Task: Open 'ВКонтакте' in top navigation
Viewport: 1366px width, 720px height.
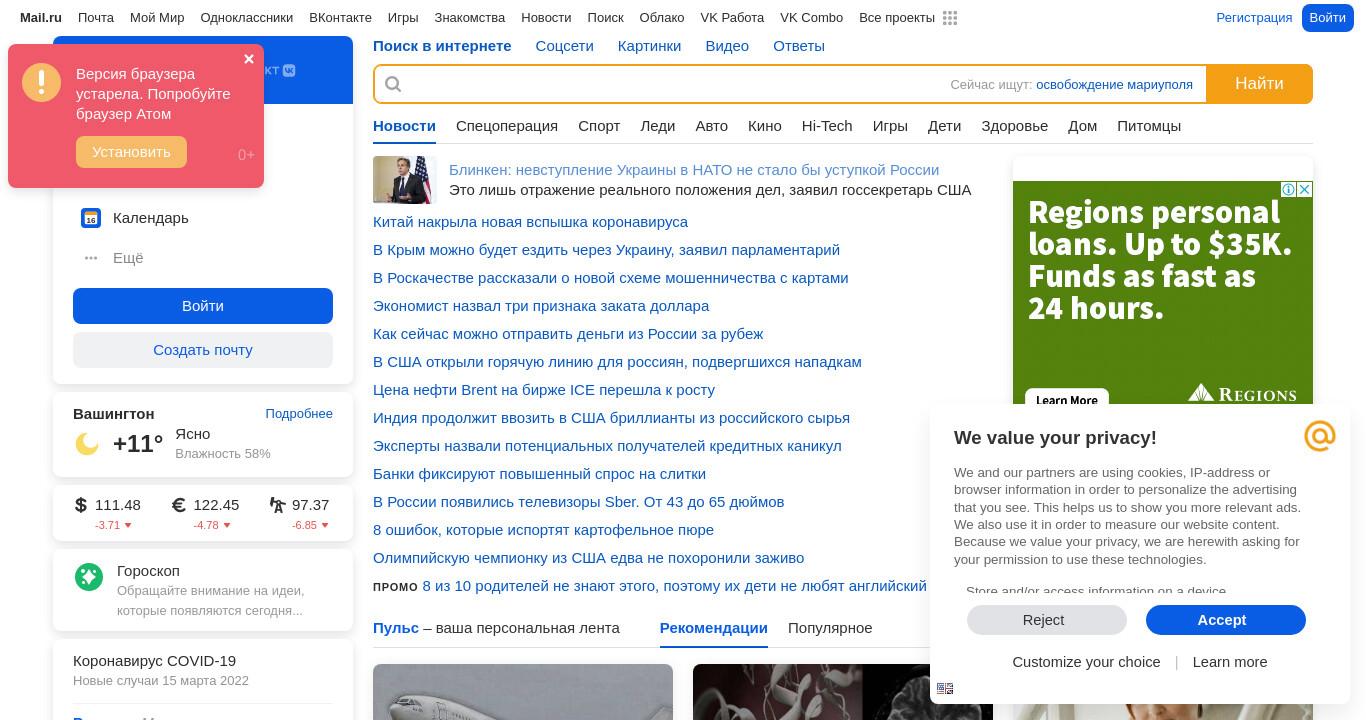Action: (x=340, y=18)
